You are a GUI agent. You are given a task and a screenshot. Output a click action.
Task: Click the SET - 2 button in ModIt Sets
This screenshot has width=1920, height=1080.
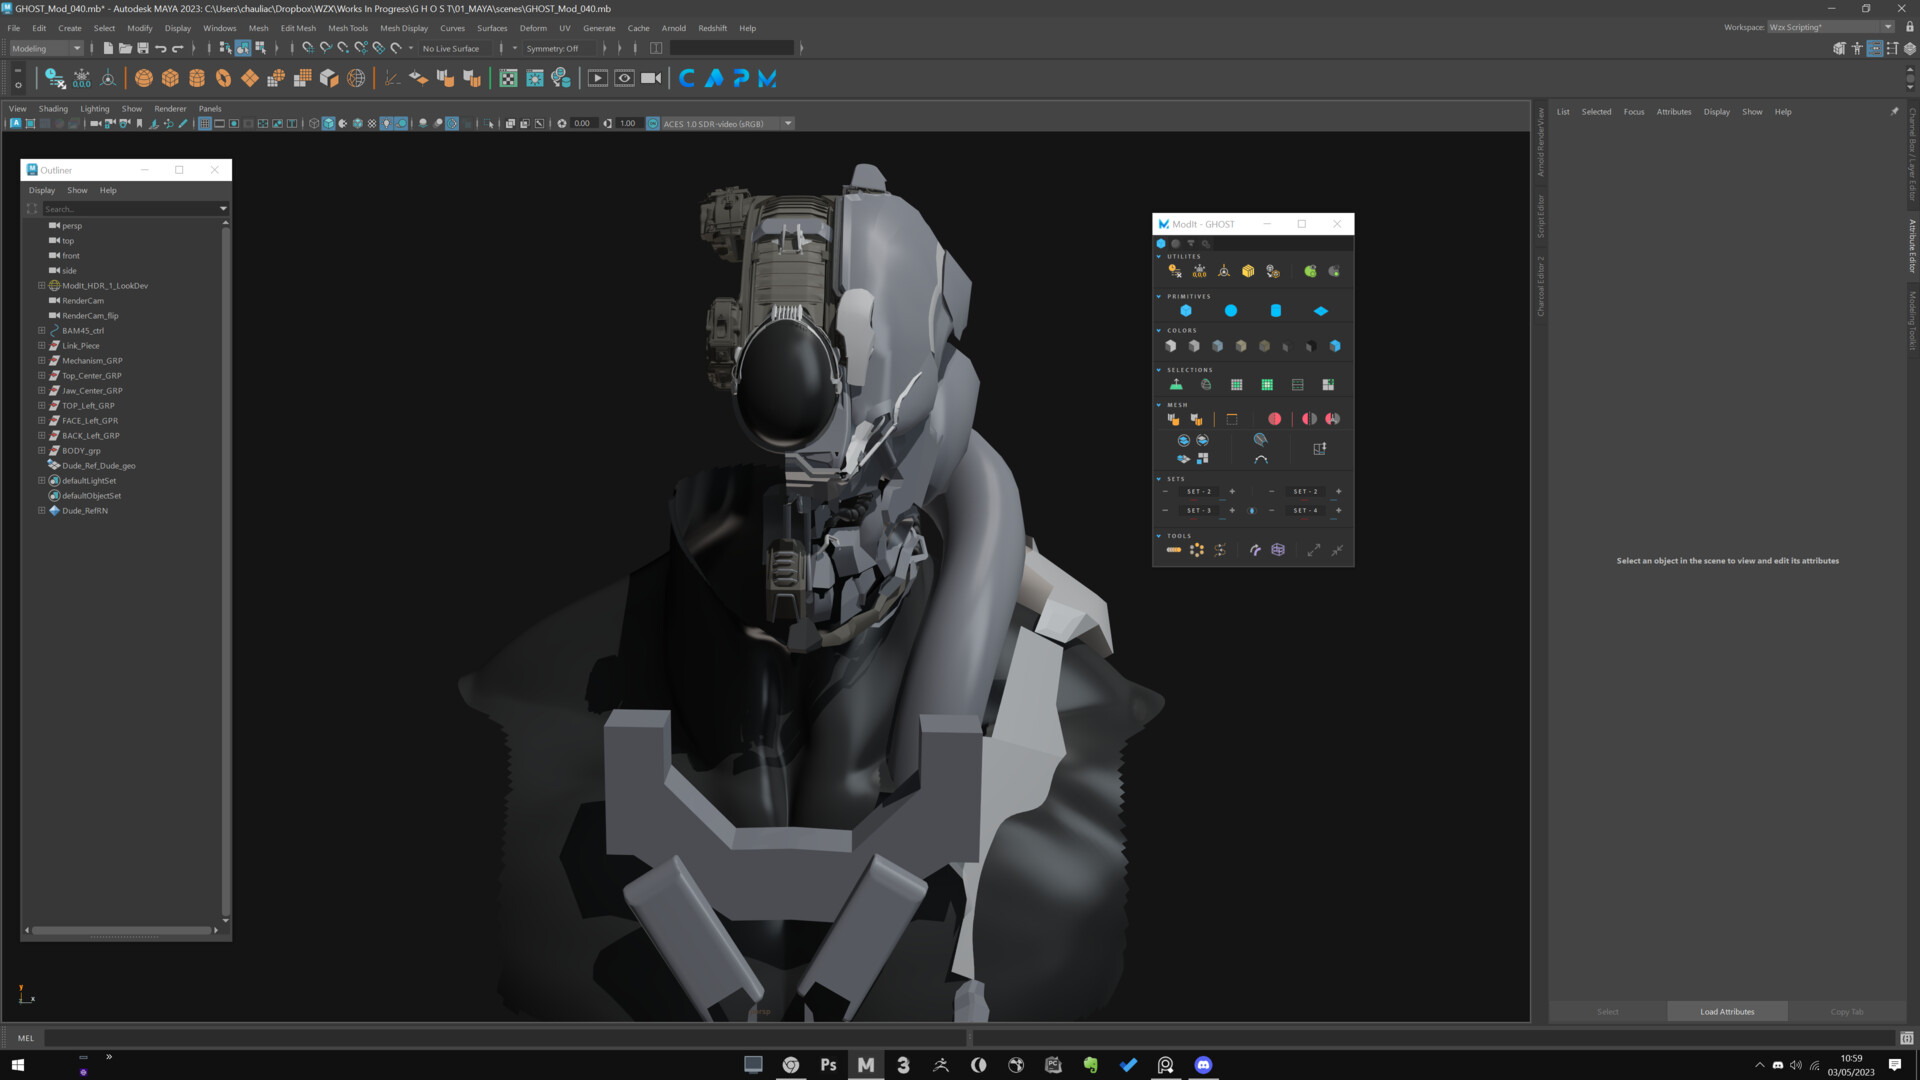point(1199,491)
